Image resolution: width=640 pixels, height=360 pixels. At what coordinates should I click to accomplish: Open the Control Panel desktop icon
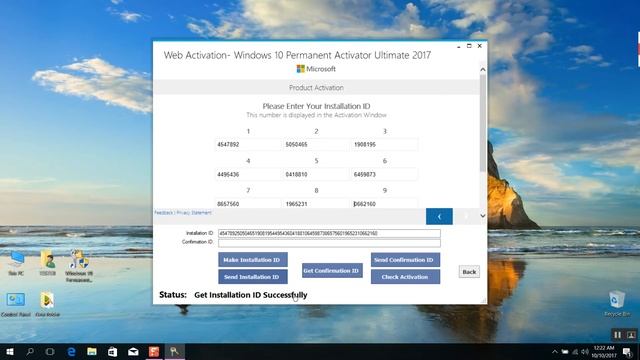pyautogui.click(x=16, y=304)
